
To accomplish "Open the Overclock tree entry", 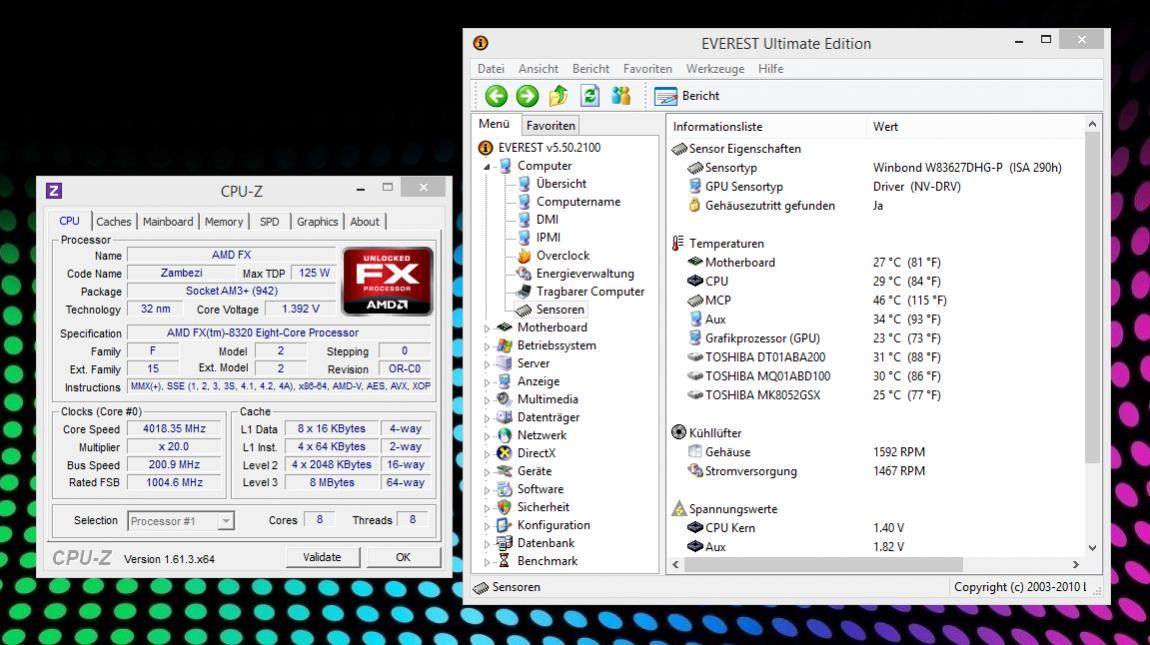I will click(x=563, y=255).
